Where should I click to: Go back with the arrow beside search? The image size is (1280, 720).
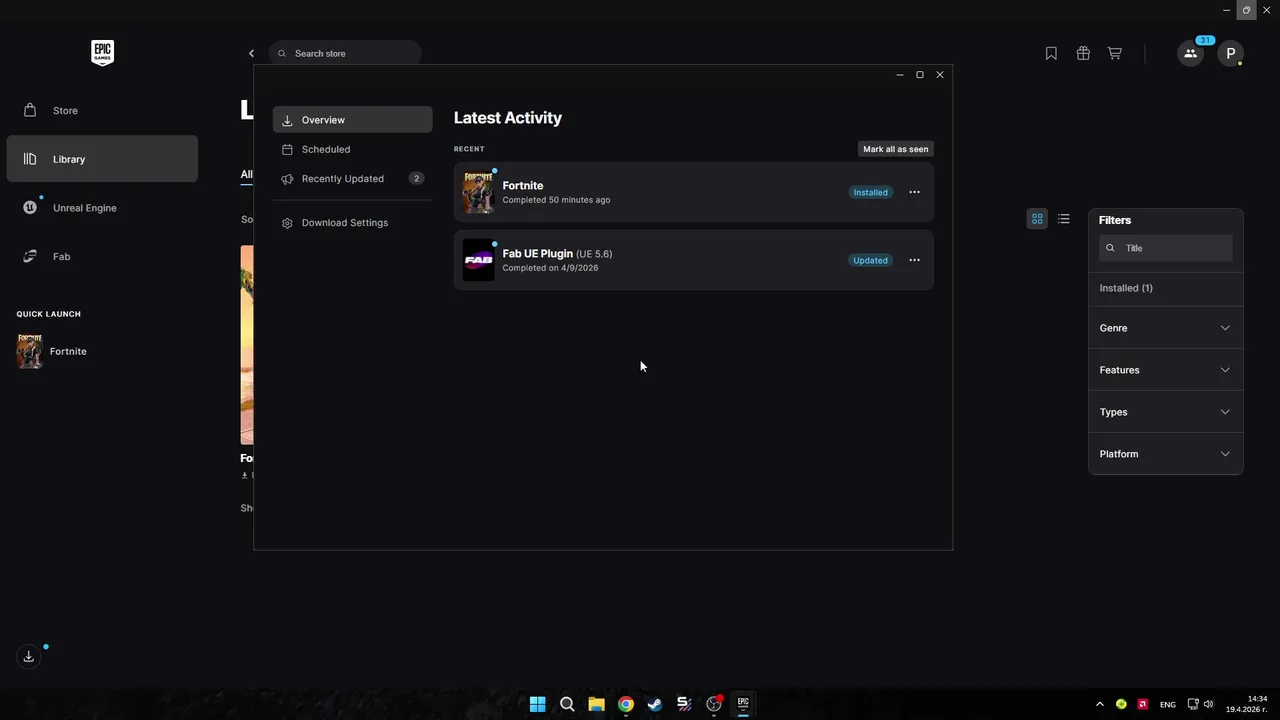(251, 53)
